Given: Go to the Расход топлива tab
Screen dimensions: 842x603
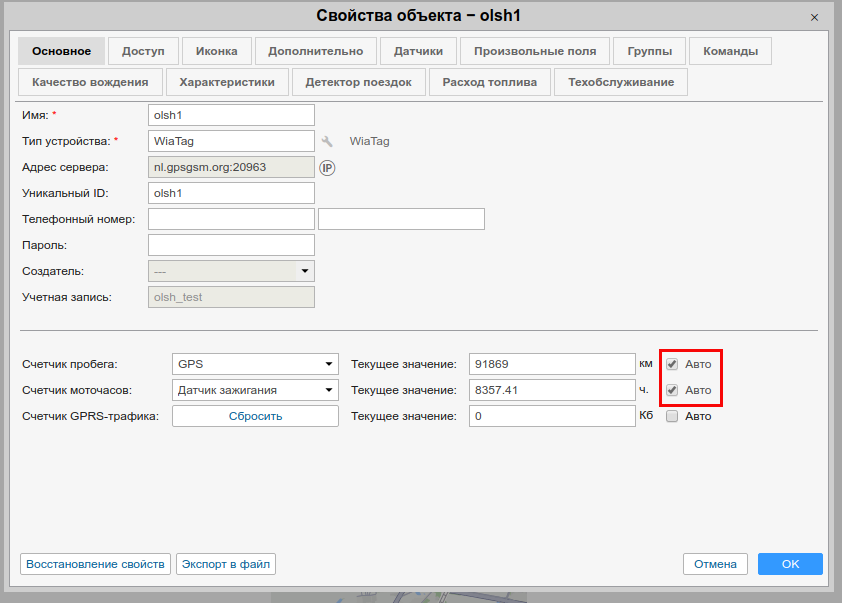Looking at the screenshot, I should [x=490, y=82].
